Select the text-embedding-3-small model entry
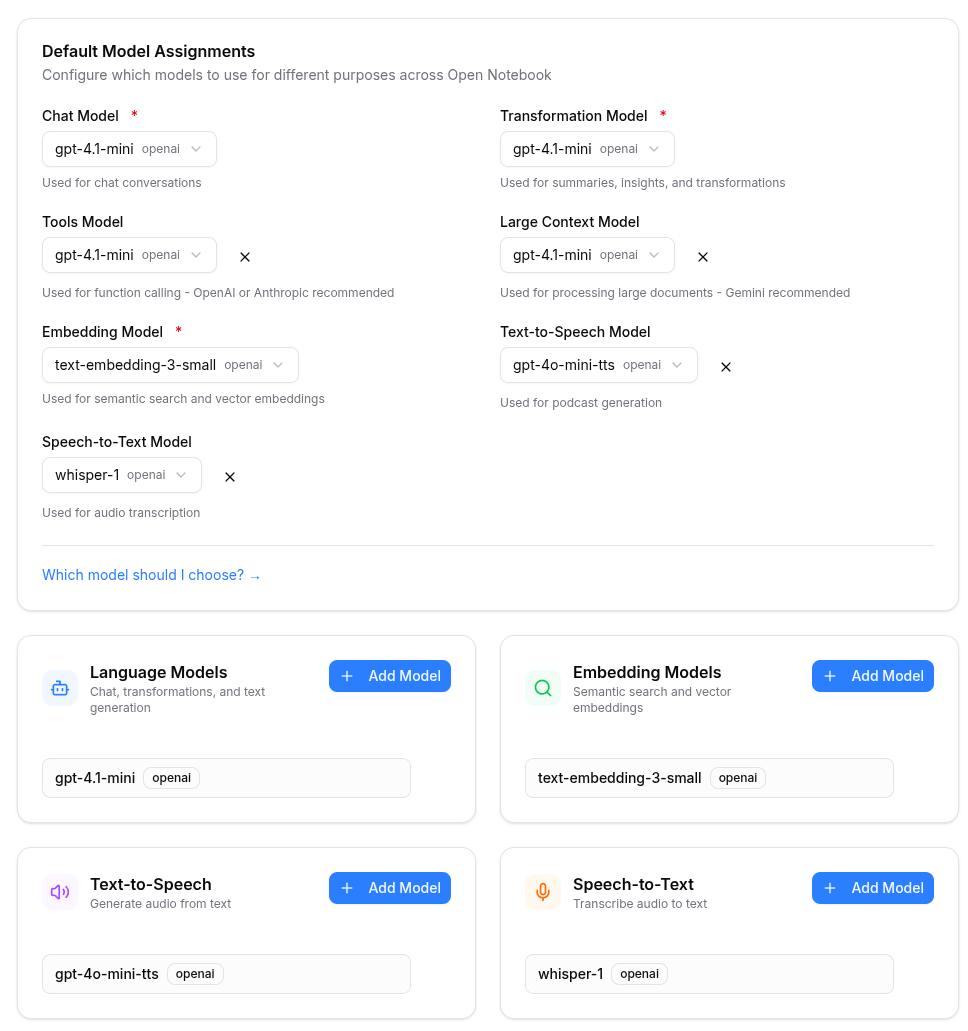The height and width of the screenshot is (1031, 968). pyautogui.click(x=709, y=778)
